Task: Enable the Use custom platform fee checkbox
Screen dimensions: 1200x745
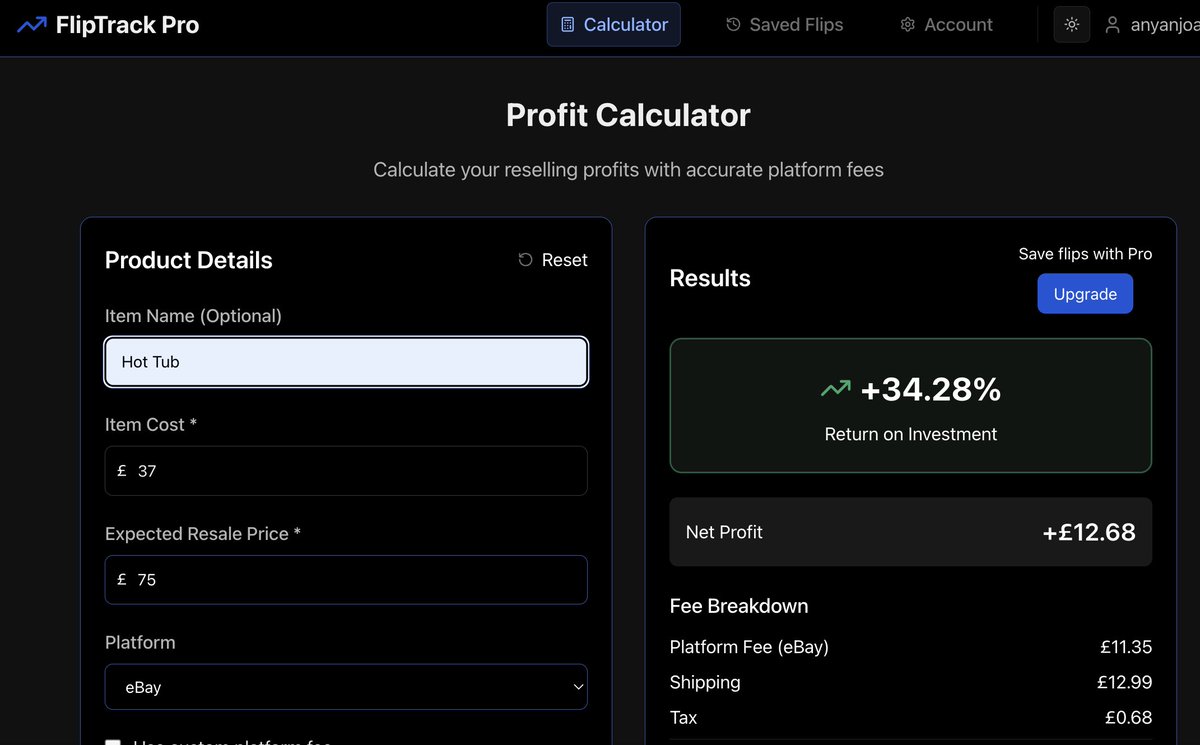Action: tap(113, 742)
